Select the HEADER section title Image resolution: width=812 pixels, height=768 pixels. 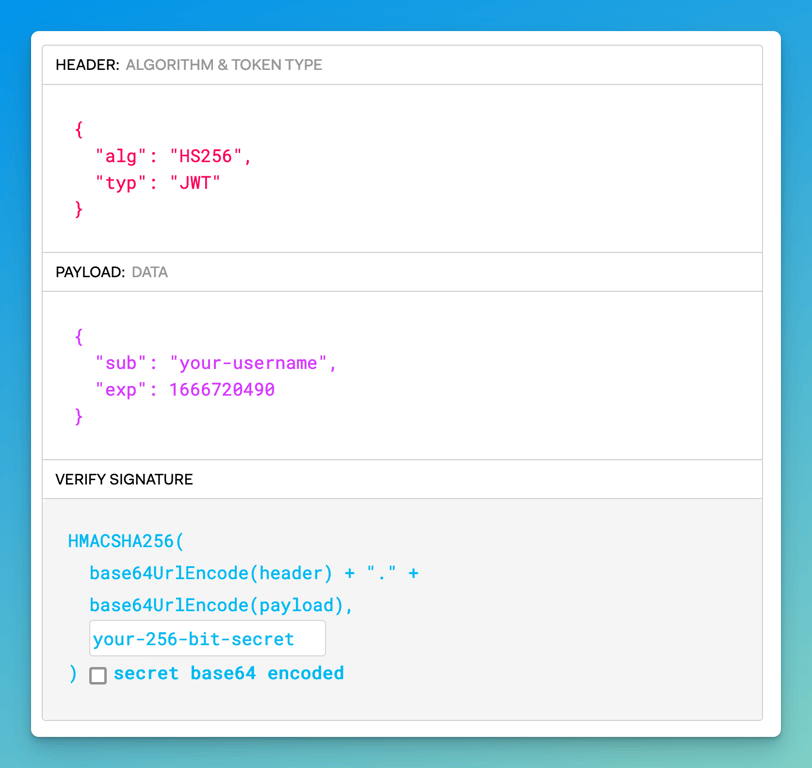point(88,65)
